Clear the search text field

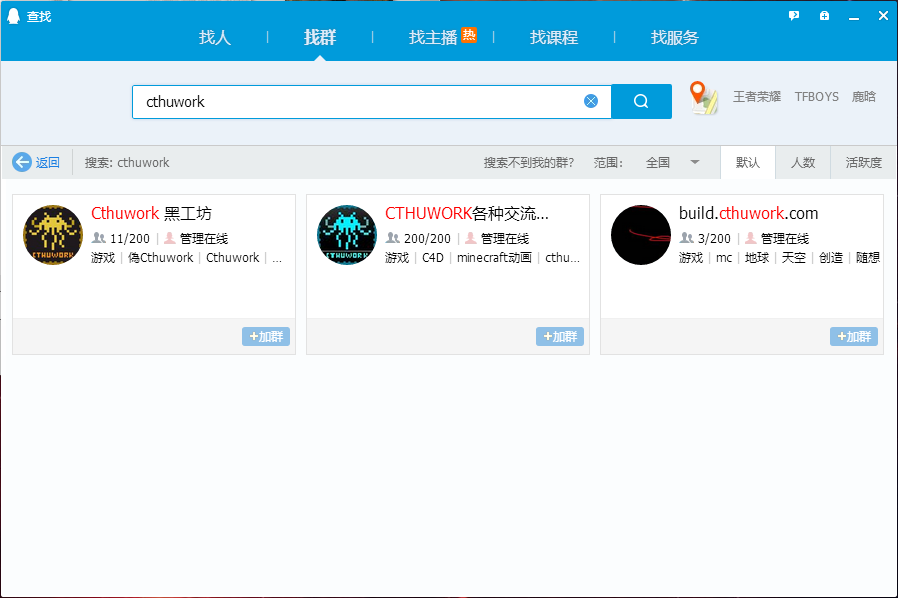point(591,101)
